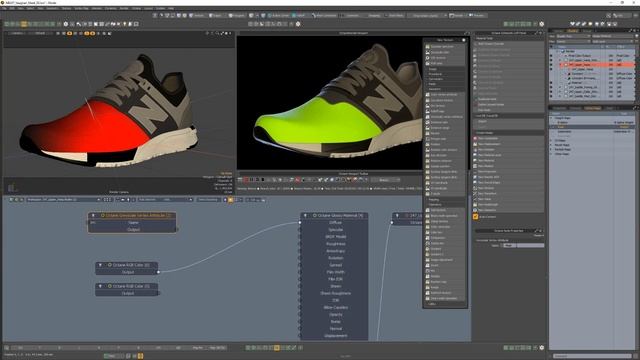Click Output socket of connected RGB Color node

click(x=158, y=272)
